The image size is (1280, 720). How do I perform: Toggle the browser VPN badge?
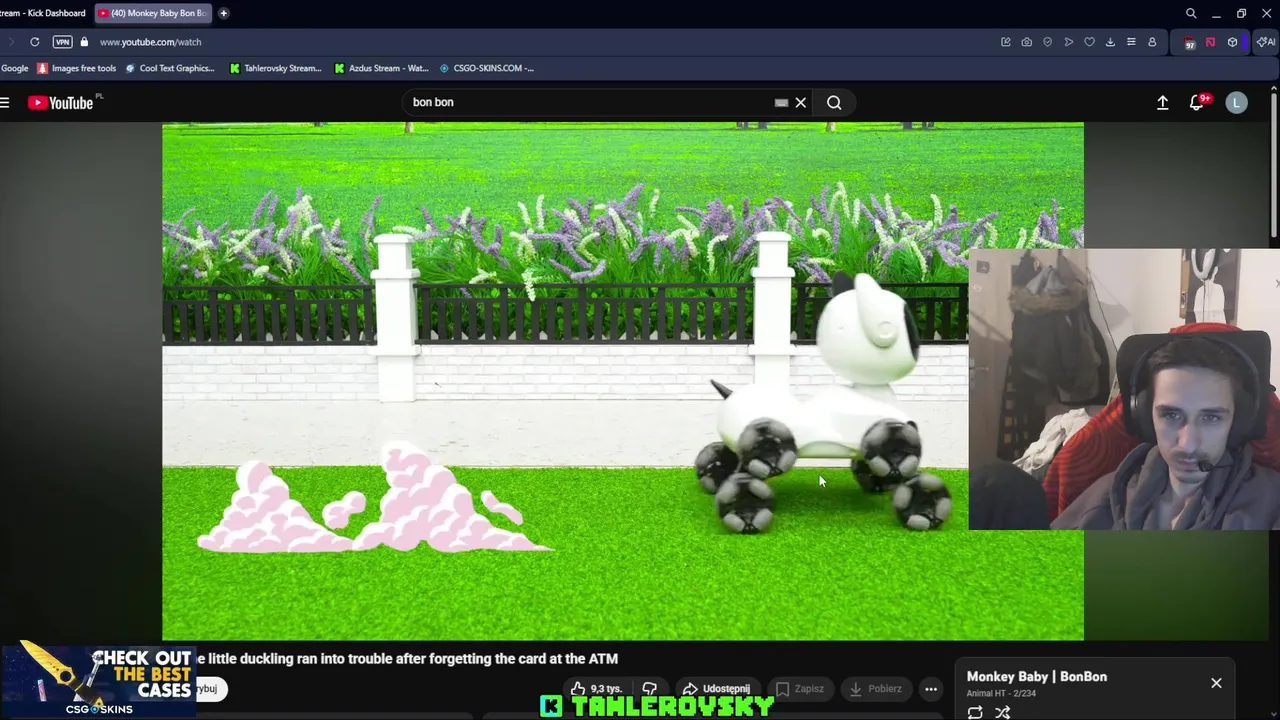point(63,42)
